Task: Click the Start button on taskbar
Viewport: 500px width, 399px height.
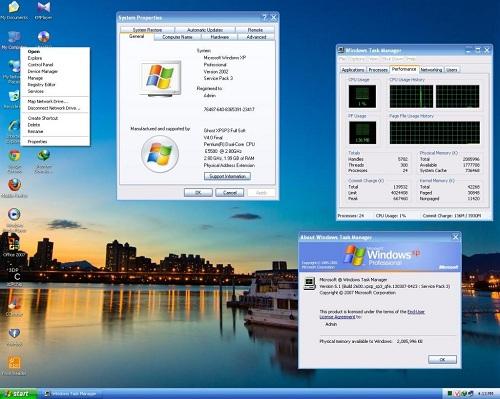Action: pyautogui.click(x=19, y=394)
